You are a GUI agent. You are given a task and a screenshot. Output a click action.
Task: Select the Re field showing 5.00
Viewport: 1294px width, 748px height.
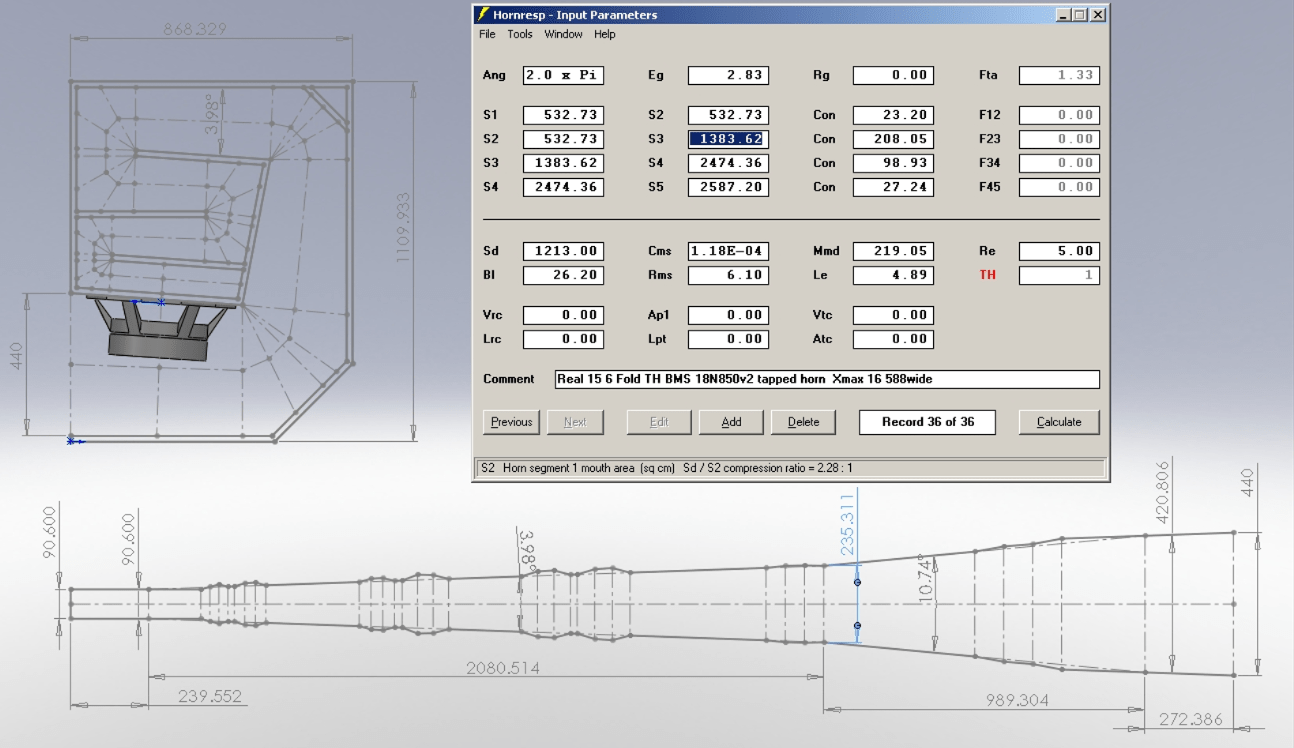(1059, 251)
